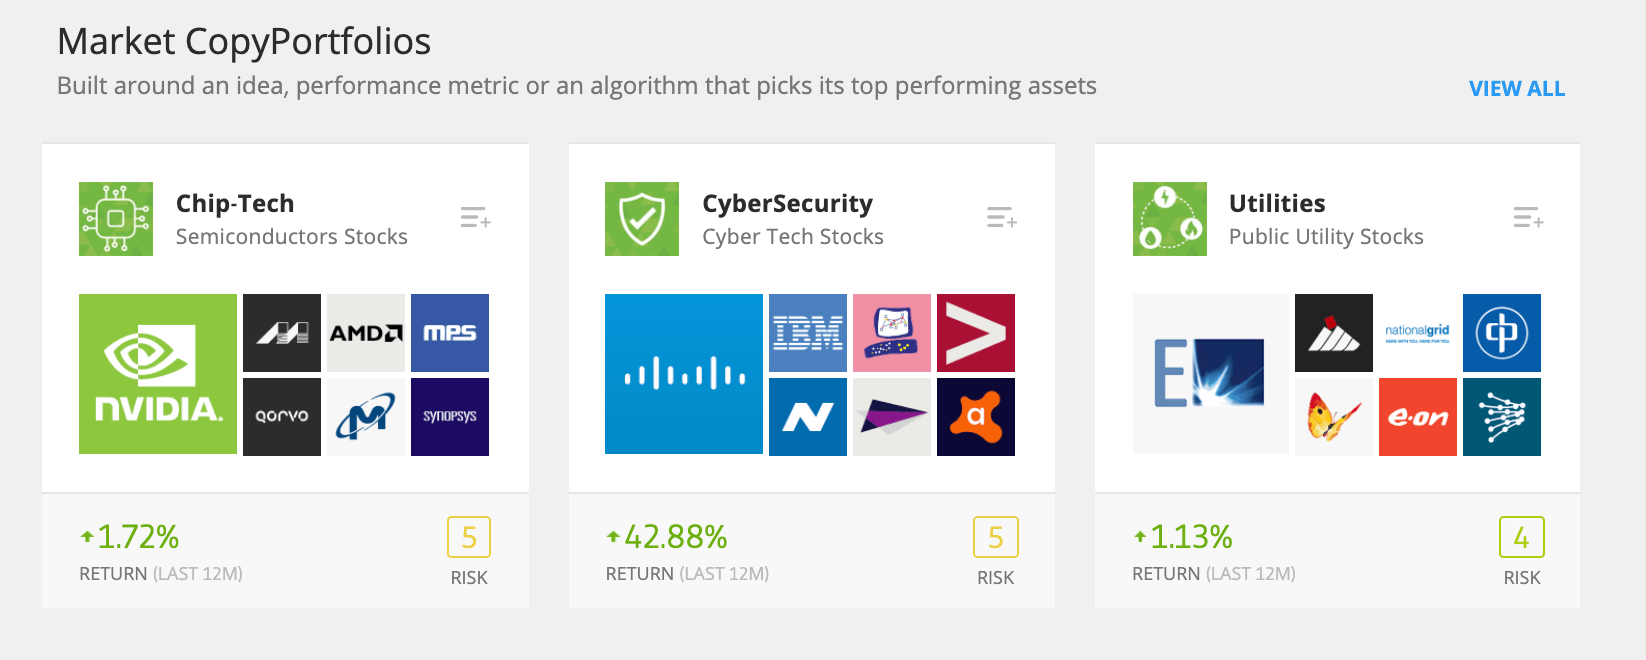Click the Accenture arrow logo

pos(975,333)
